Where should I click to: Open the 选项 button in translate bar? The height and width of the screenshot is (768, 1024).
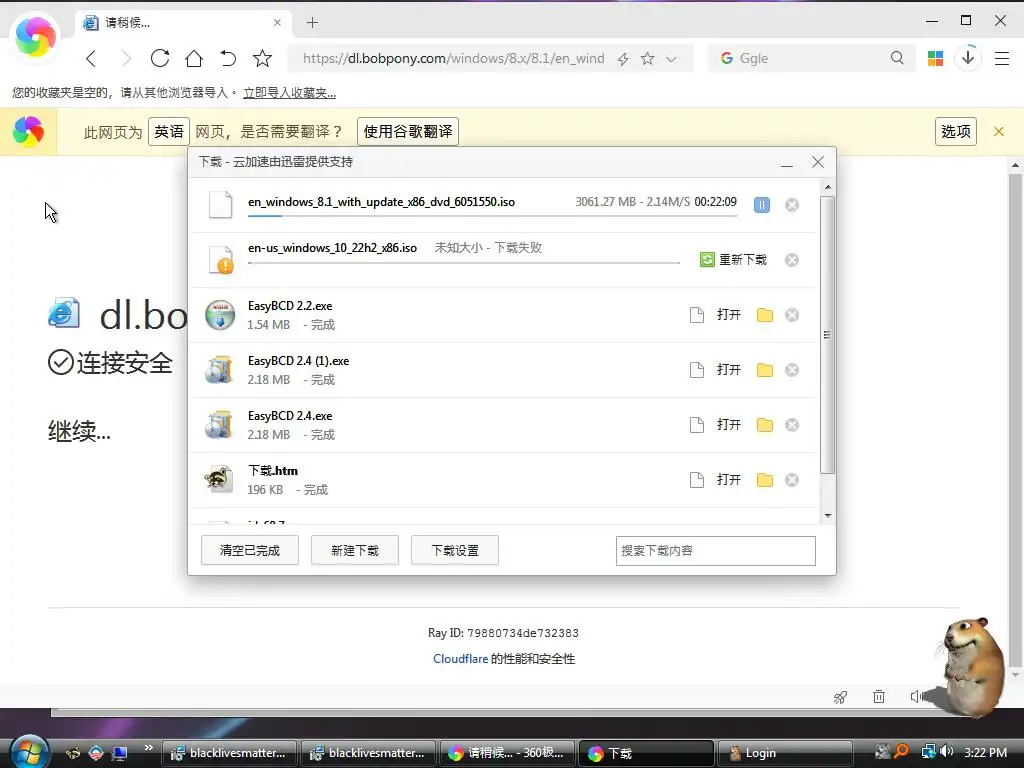click(x=955, y=131)
